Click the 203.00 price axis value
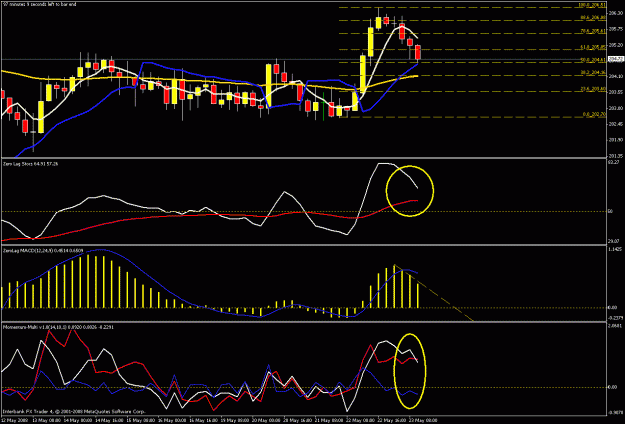625x424 pixels. [615, 108]
